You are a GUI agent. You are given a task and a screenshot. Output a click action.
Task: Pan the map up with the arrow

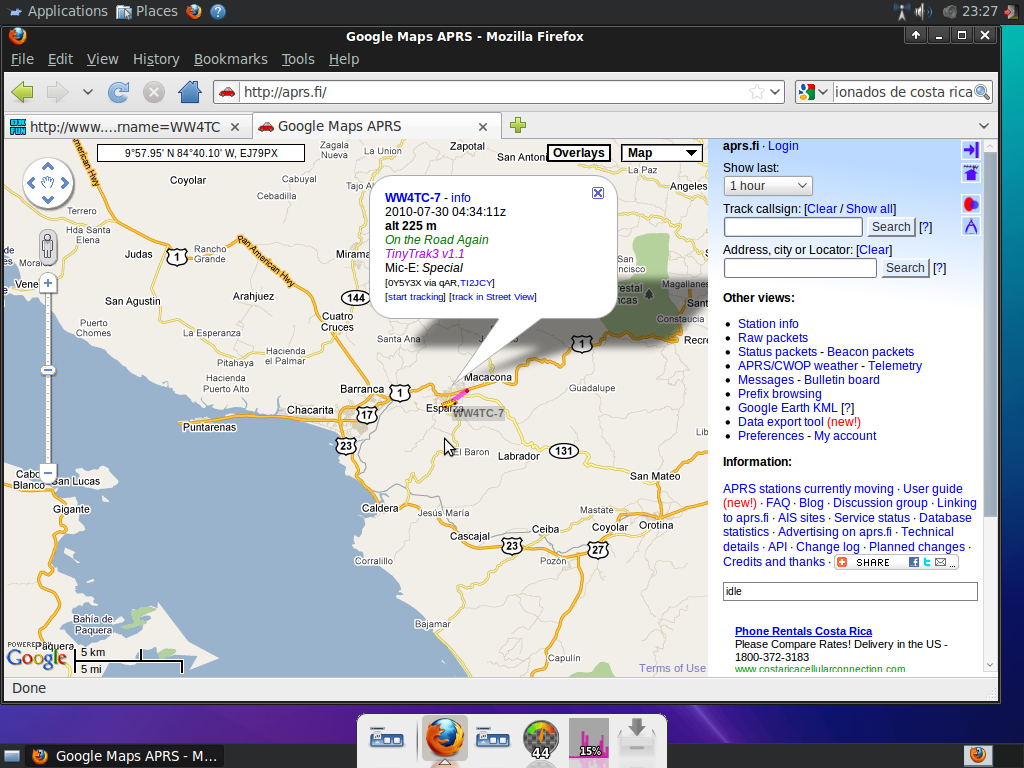click(x=48, y=167)
